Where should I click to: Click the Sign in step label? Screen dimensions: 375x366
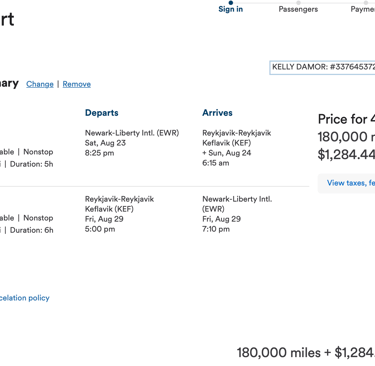[231, 9]
